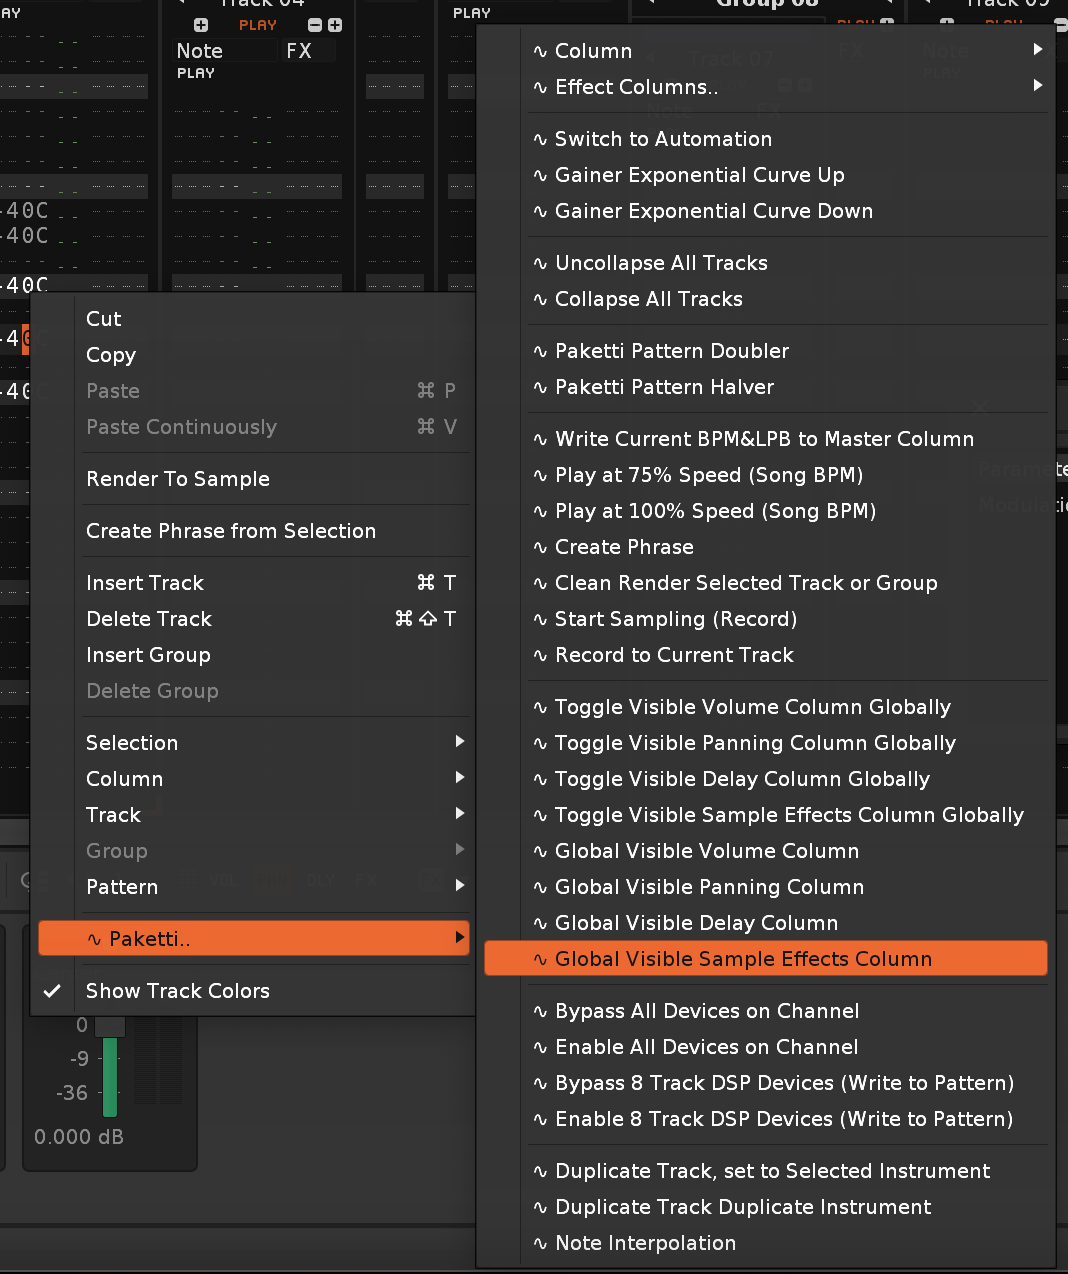This screenshot has height=1274, width=1068.
Task: Click Paketti Pattern Doubler
Action: coord(671,351)
